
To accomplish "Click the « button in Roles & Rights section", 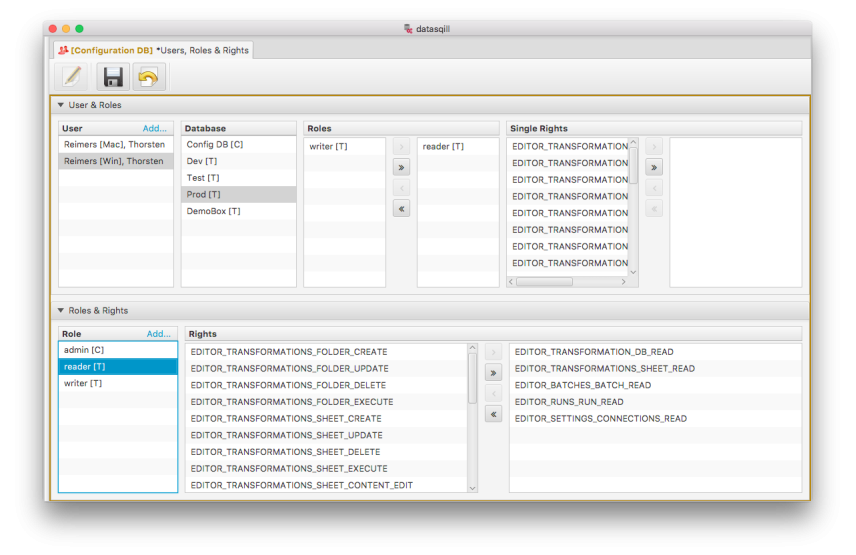I will coord(493,414).
